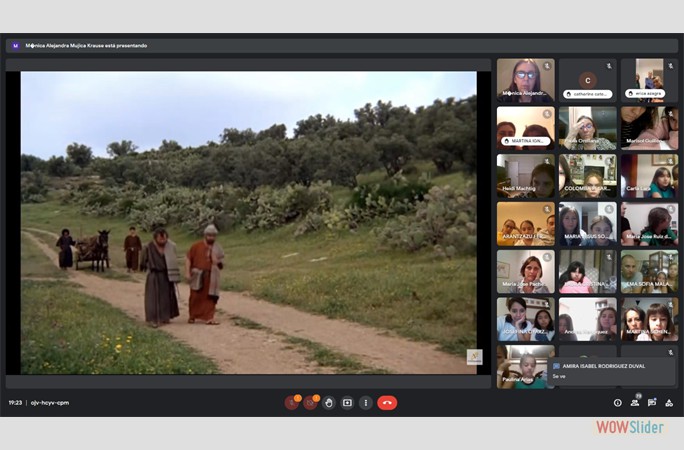Click the 'Se ve' chat message text
The height and width of the screenshot is (450, 684).
[x=559, y=376]
